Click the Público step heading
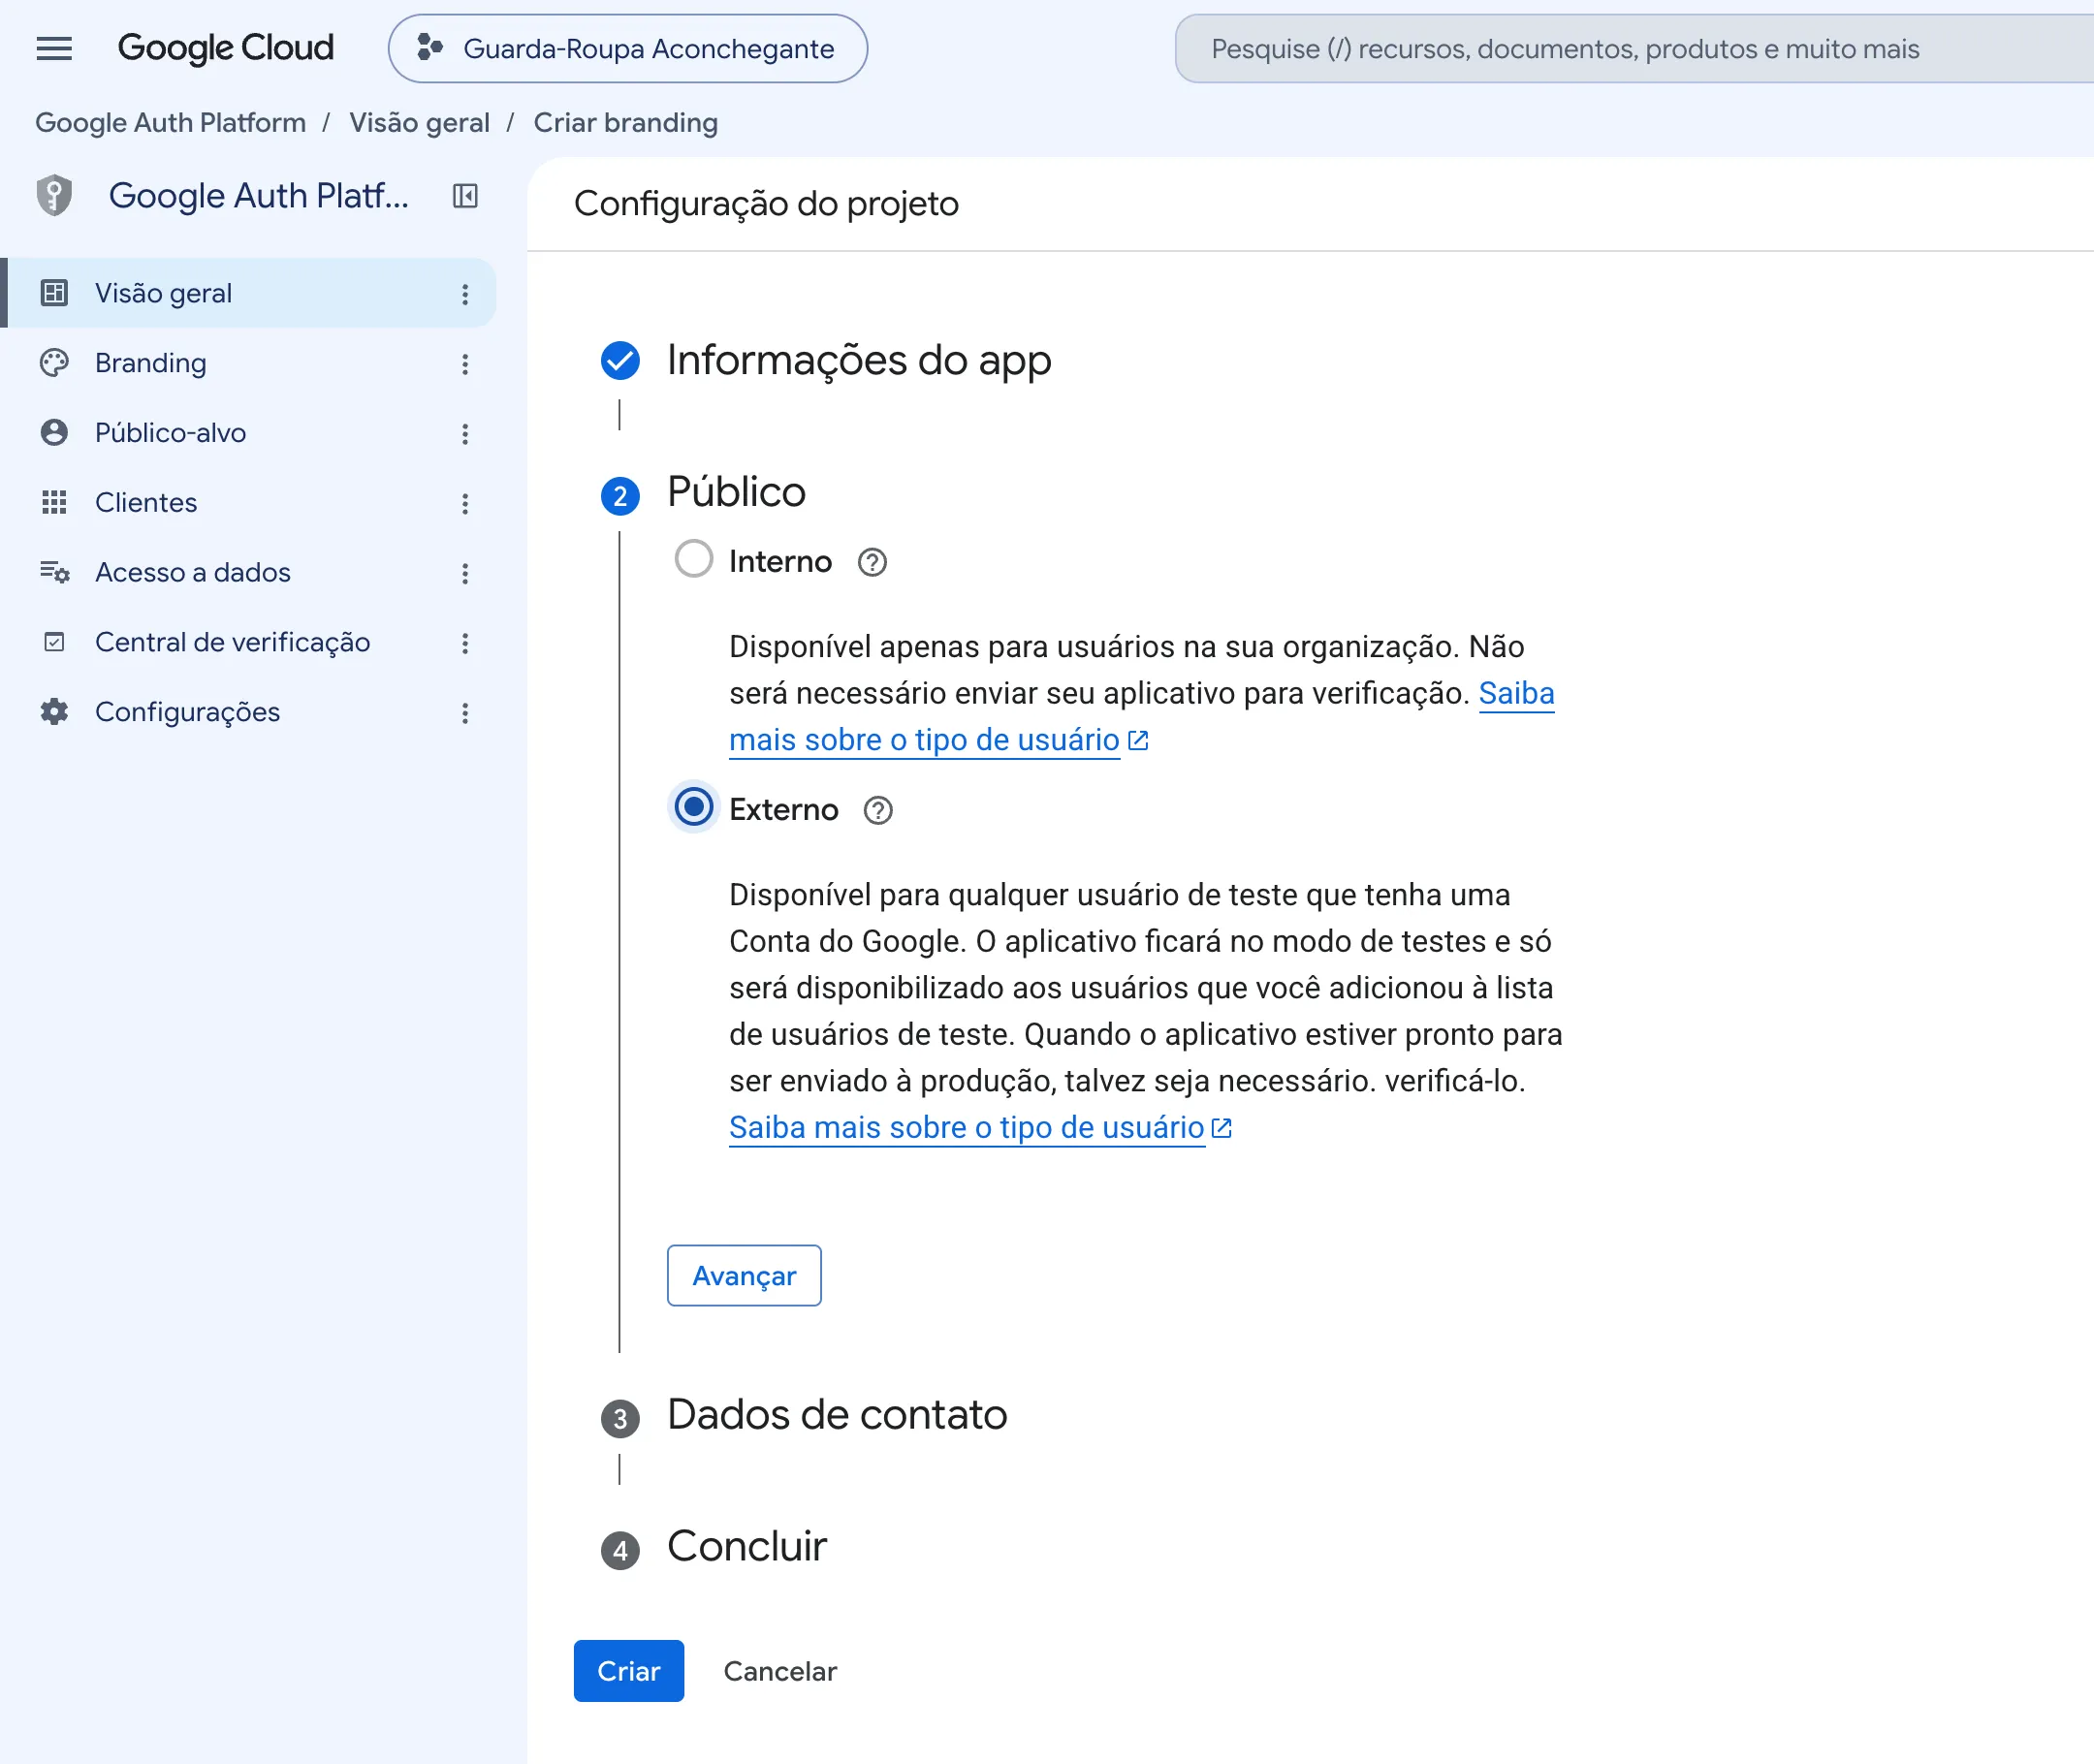2094x1764 pixels. coord(736,492)
